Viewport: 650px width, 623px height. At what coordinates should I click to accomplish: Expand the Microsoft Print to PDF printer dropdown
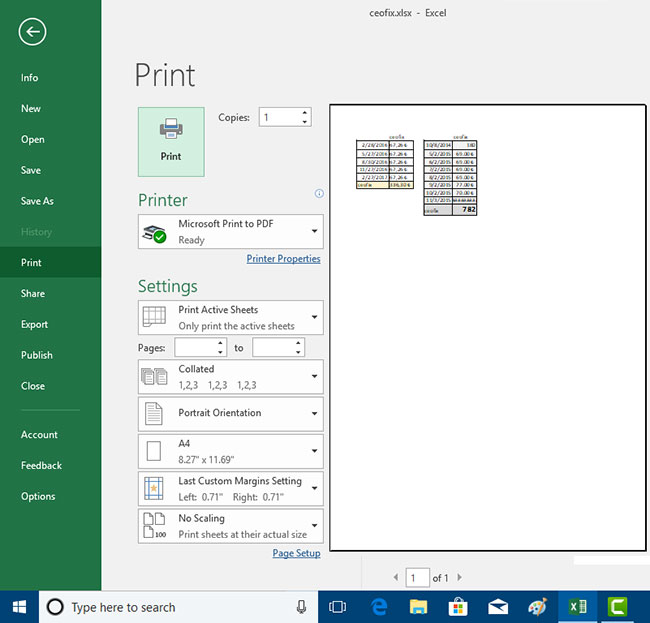click(x=315, y=231)
